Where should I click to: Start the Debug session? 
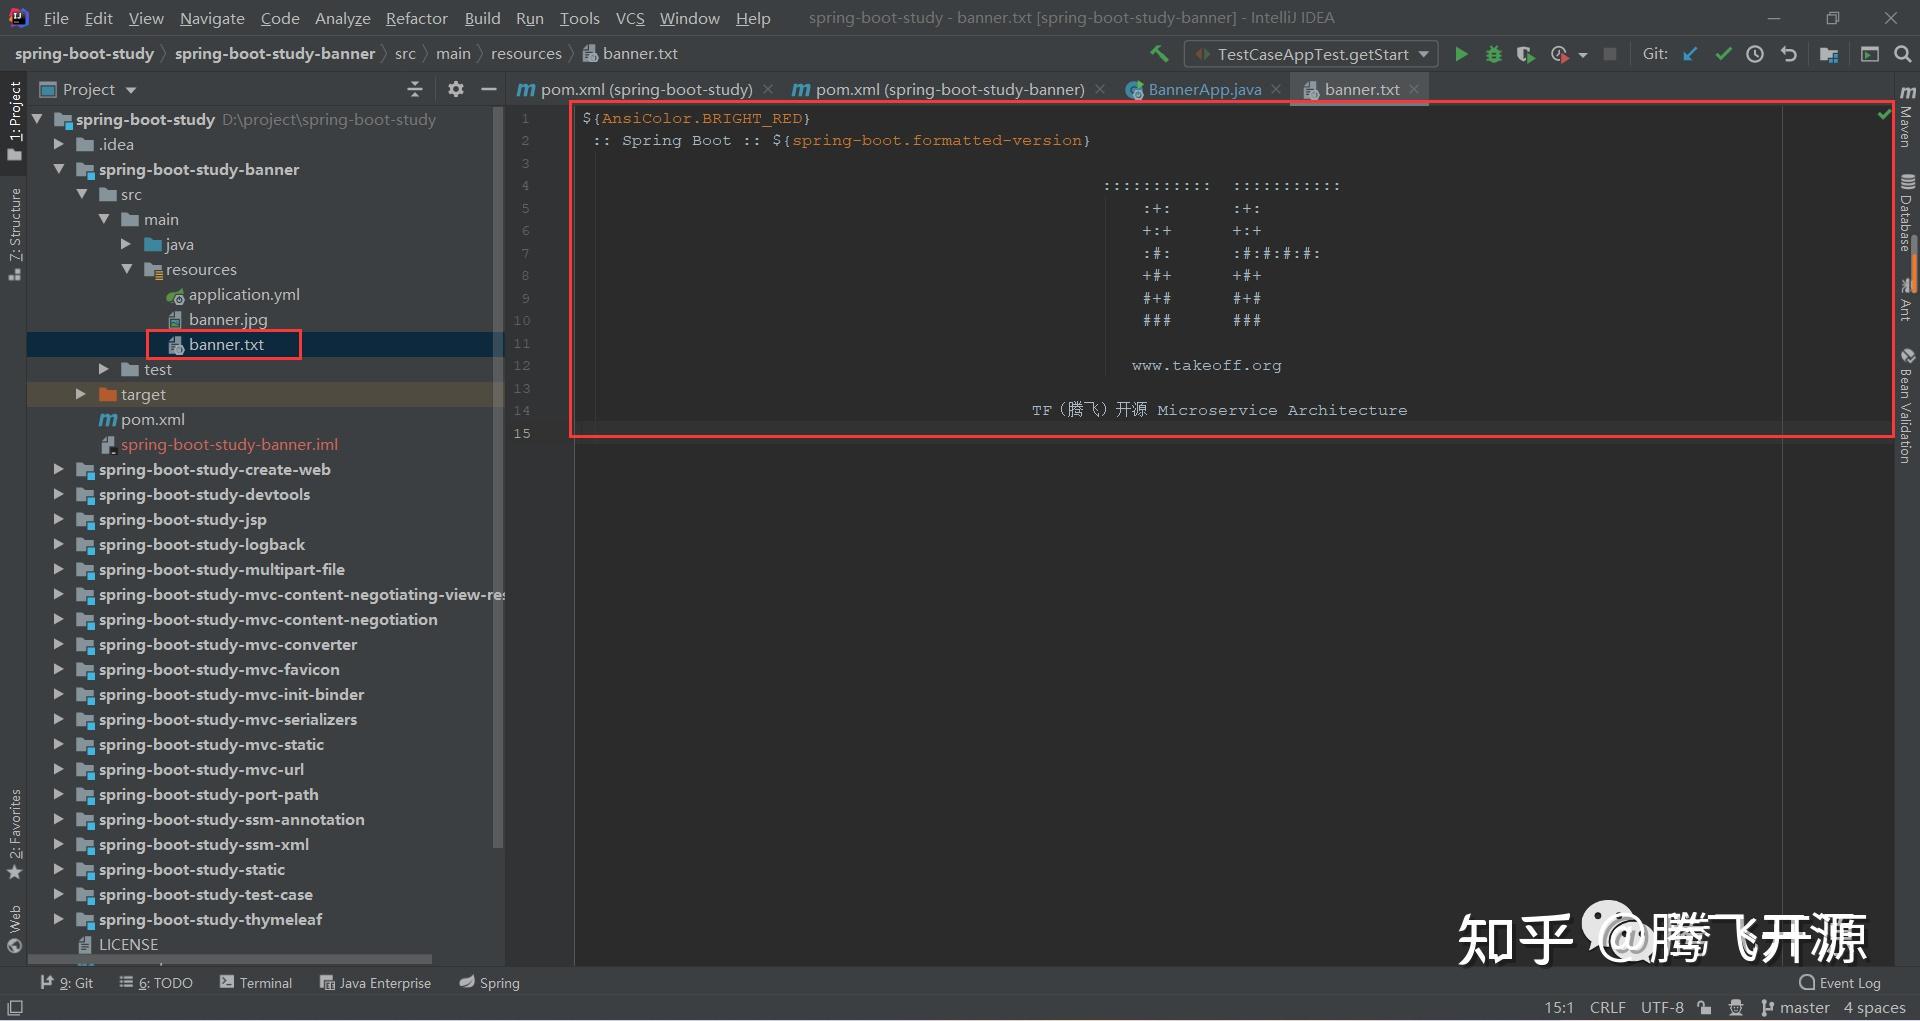pyautogui.click(x=1493, y=54)
